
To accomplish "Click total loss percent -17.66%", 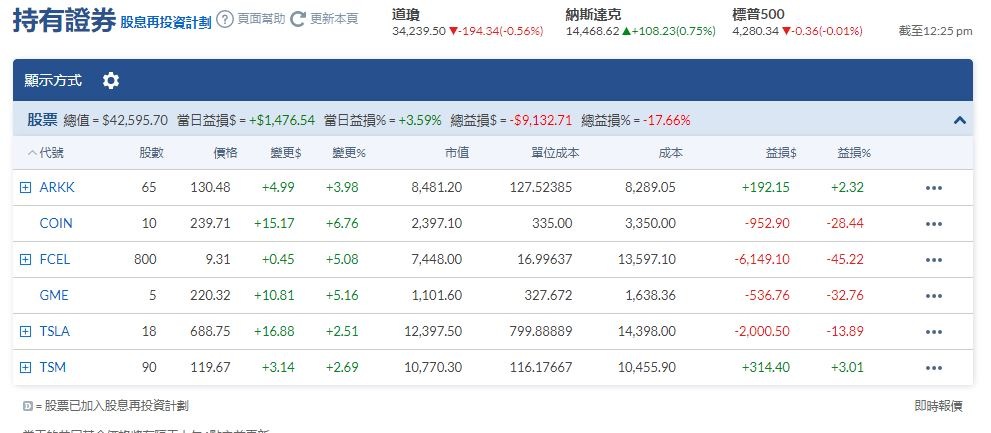I will (666, 120).
